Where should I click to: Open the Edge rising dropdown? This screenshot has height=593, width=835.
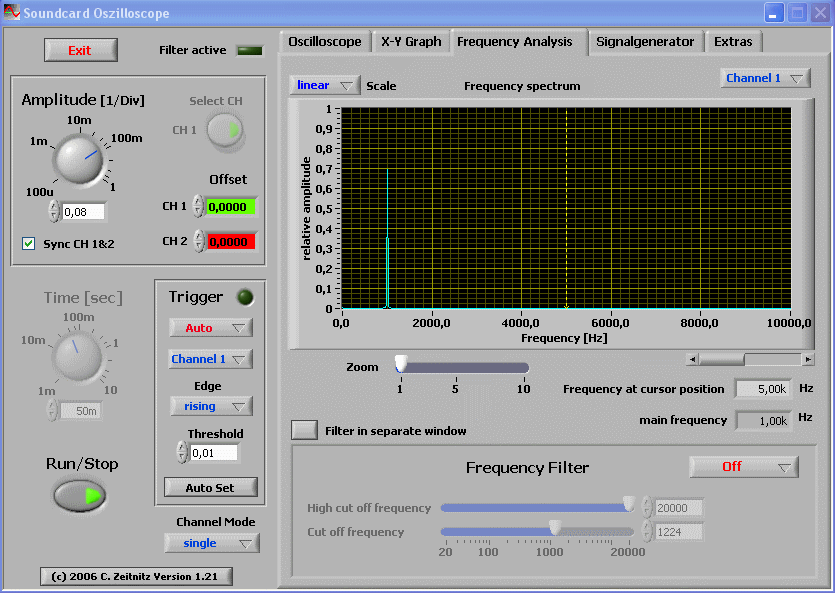coord(211,406)
